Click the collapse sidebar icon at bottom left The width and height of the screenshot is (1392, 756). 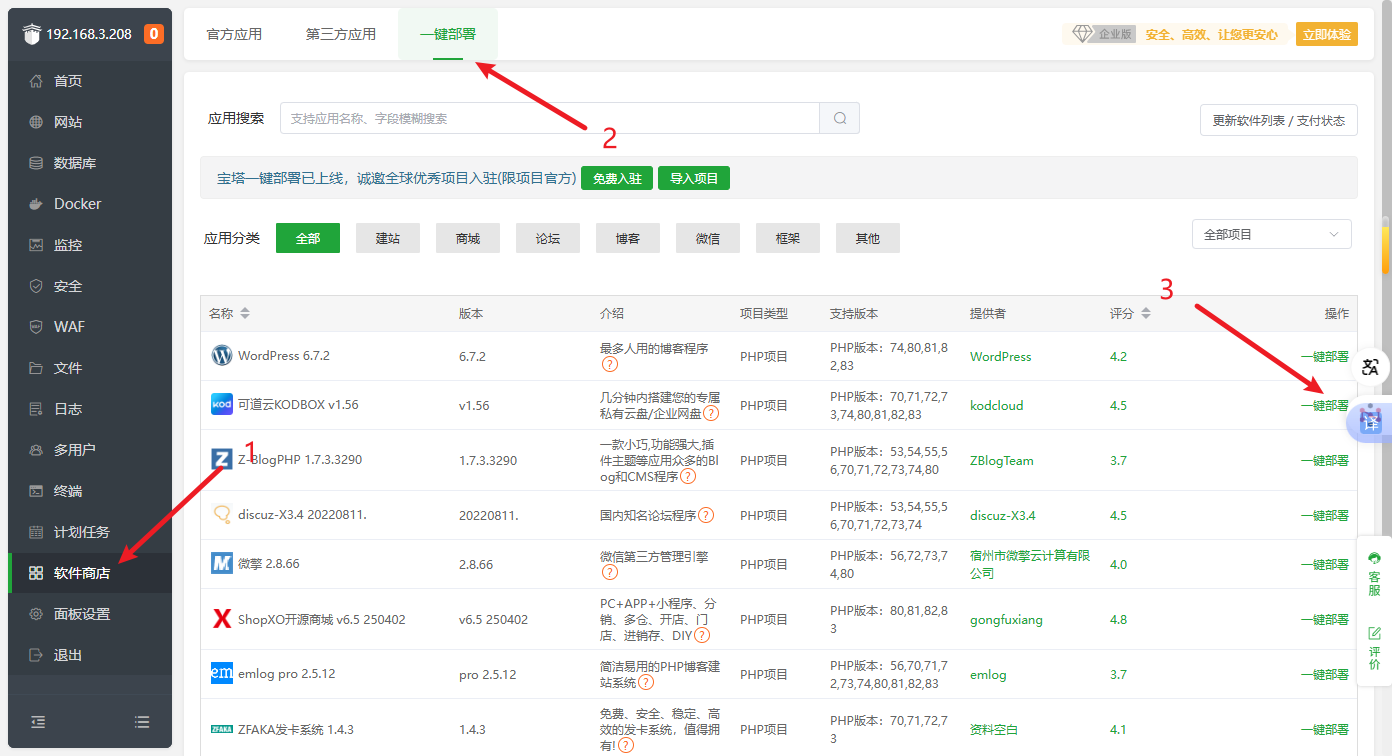[37, 721]
